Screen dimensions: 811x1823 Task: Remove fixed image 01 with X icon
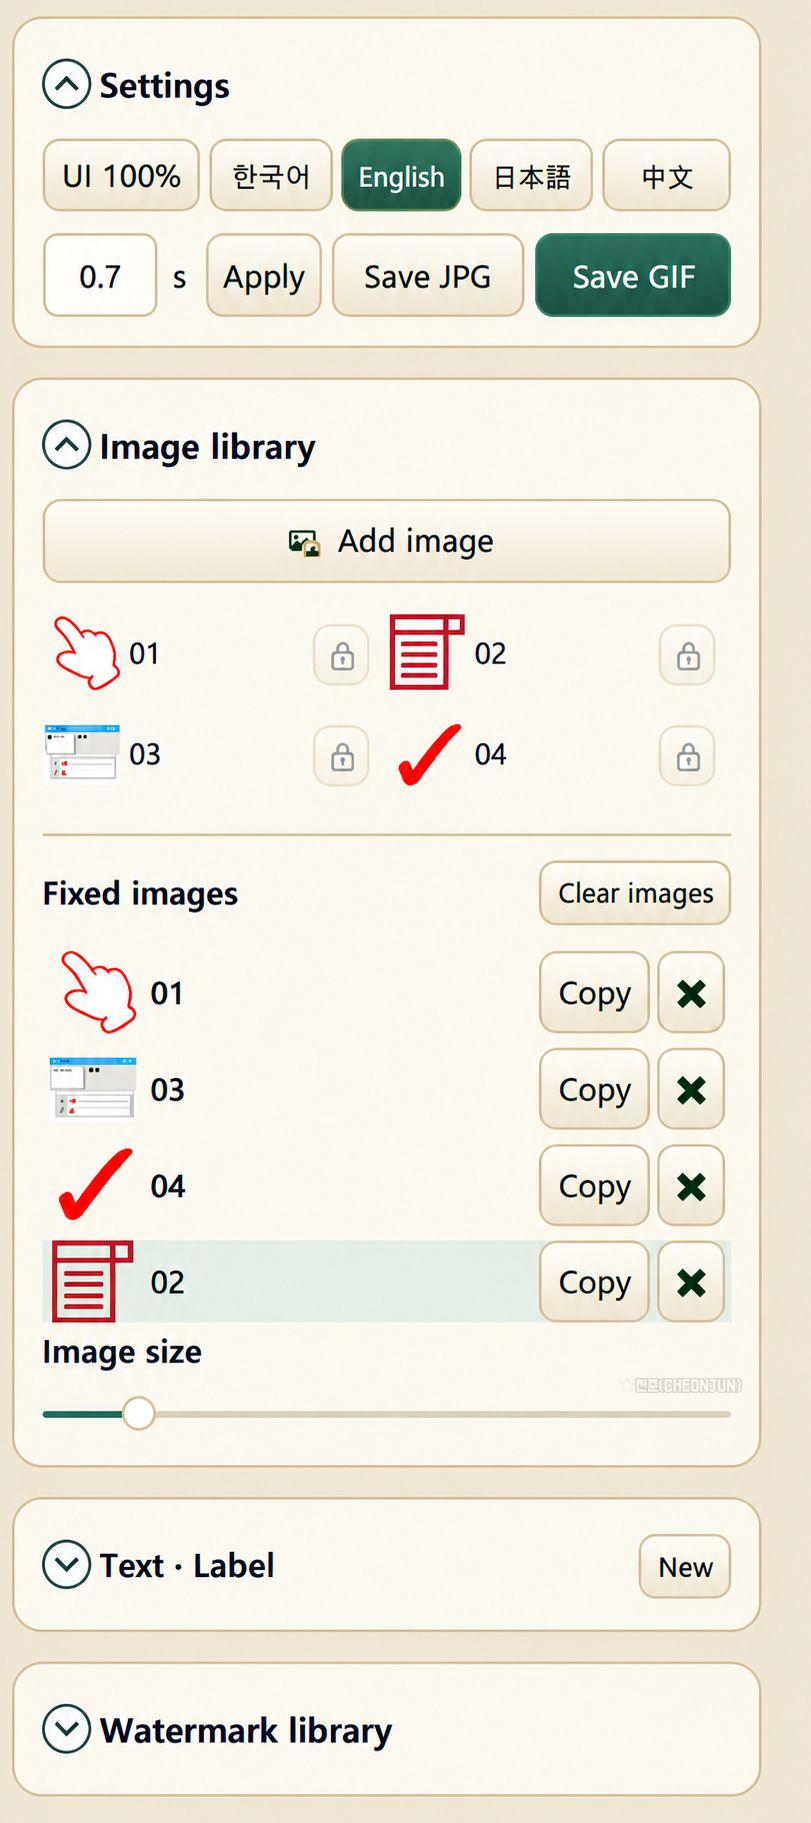coord(691,993)
